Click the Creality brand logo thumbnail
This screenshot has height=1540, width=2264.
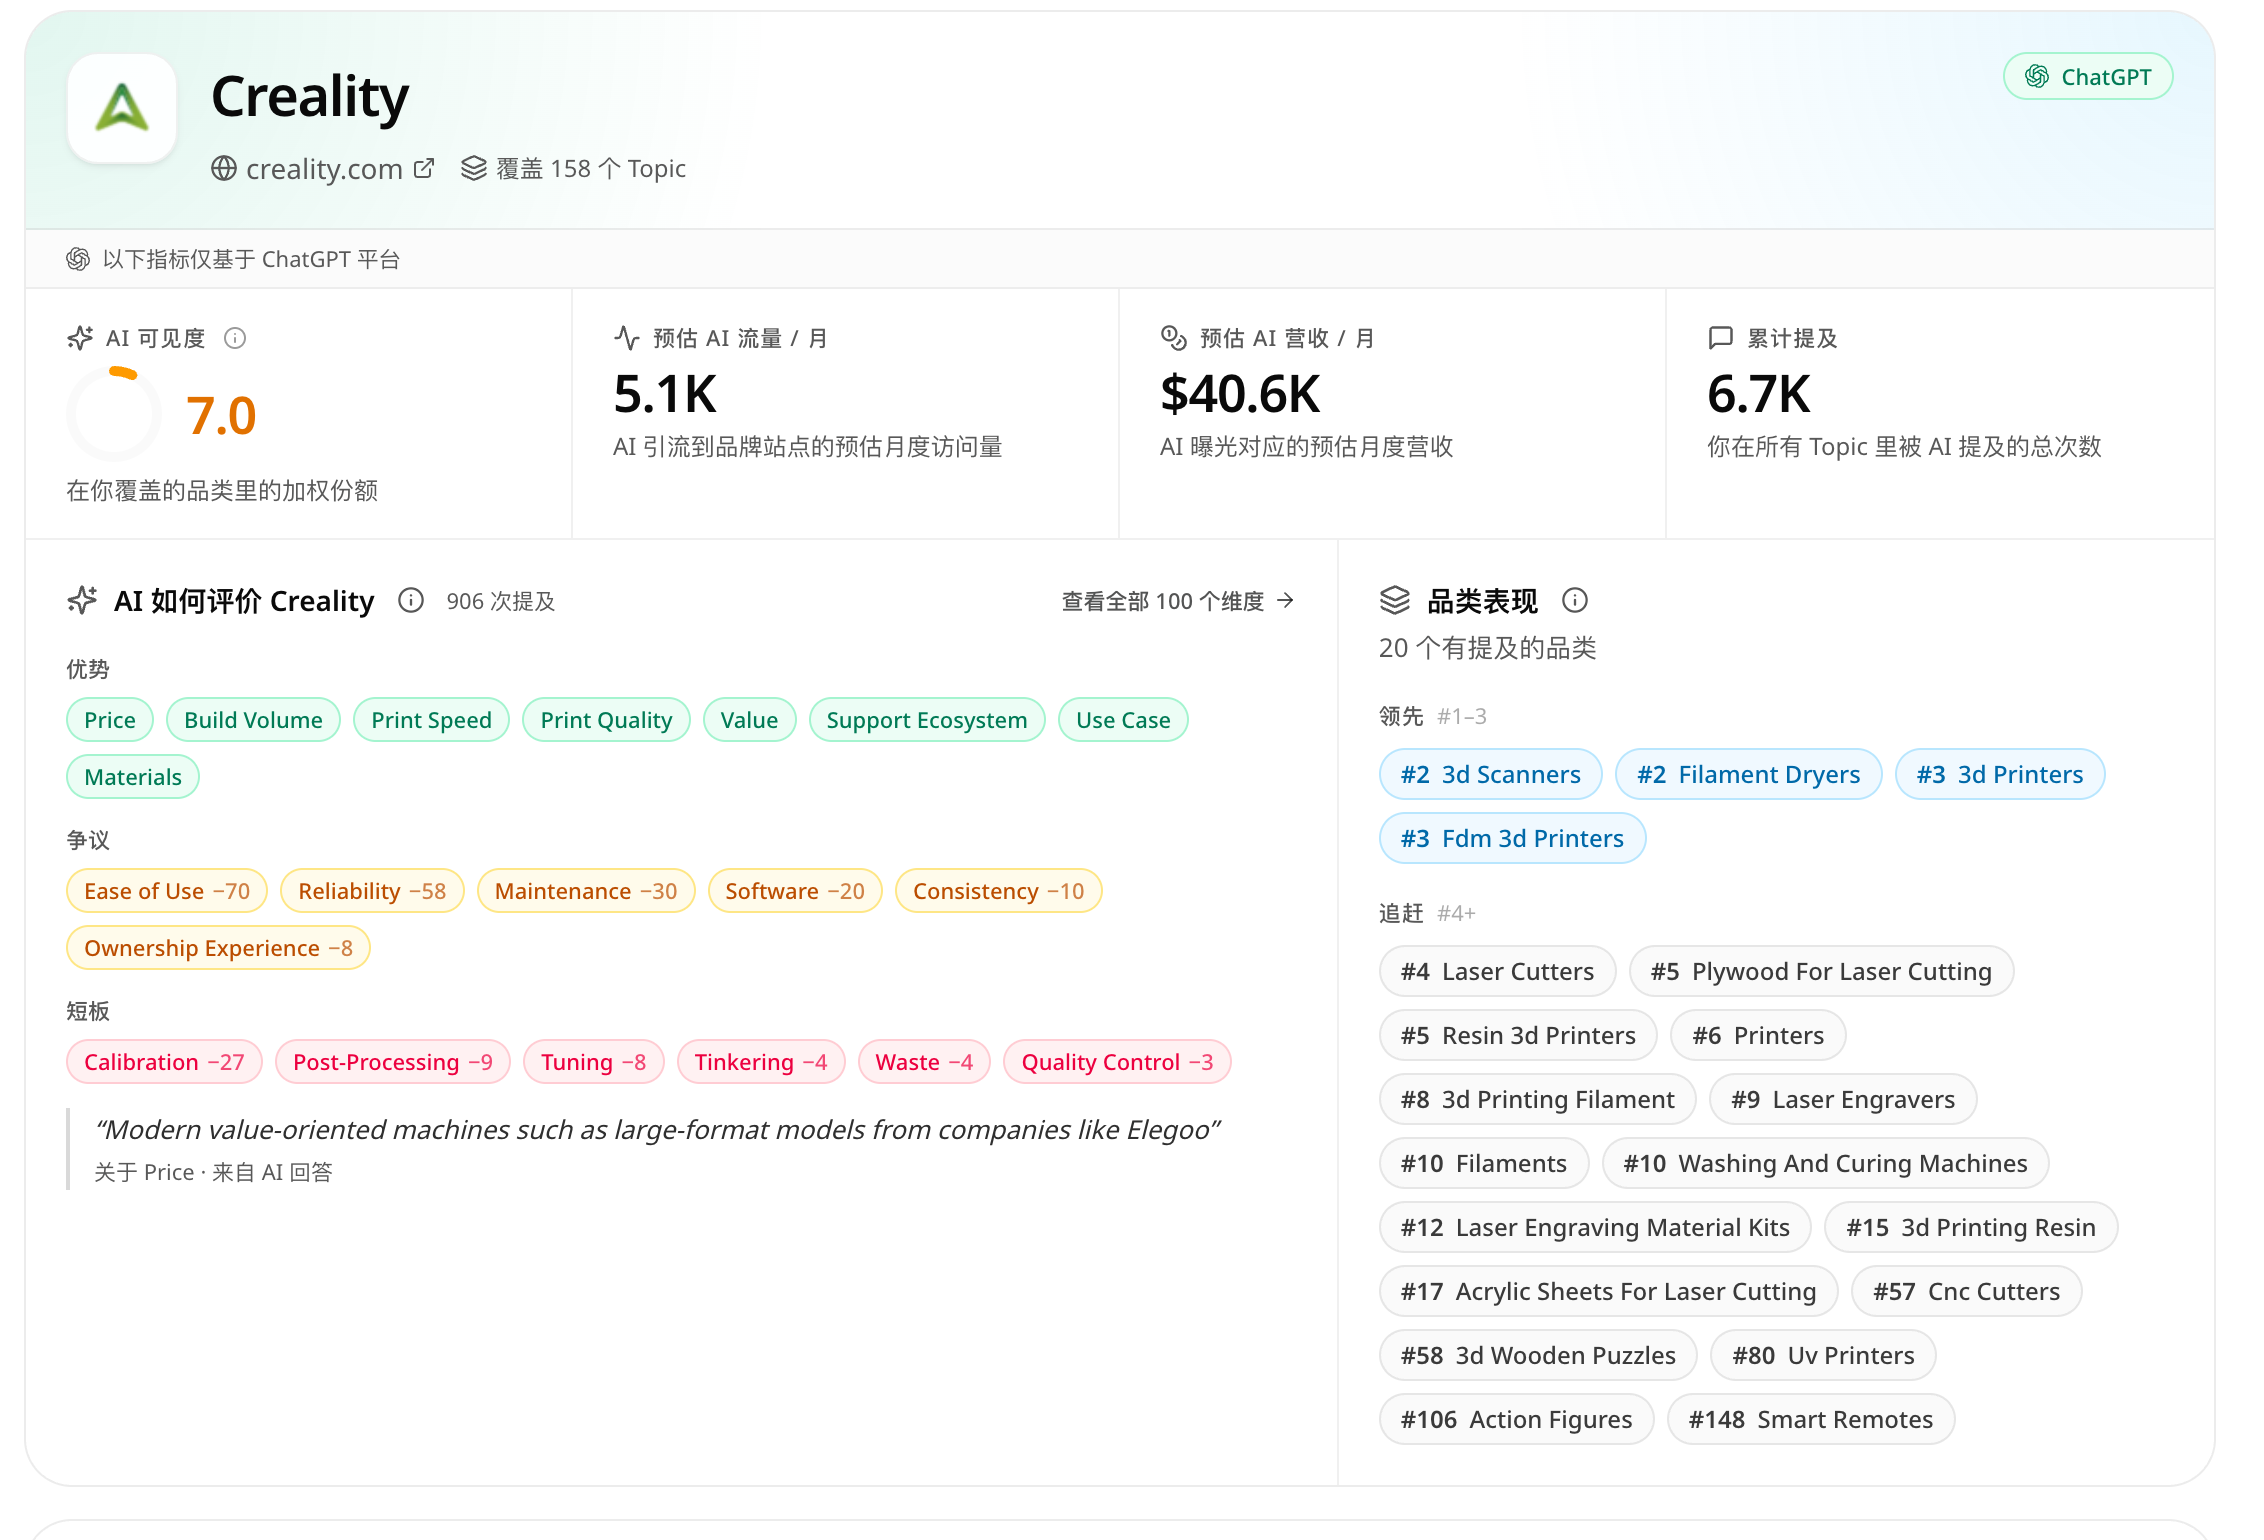(x=122, y=108)
